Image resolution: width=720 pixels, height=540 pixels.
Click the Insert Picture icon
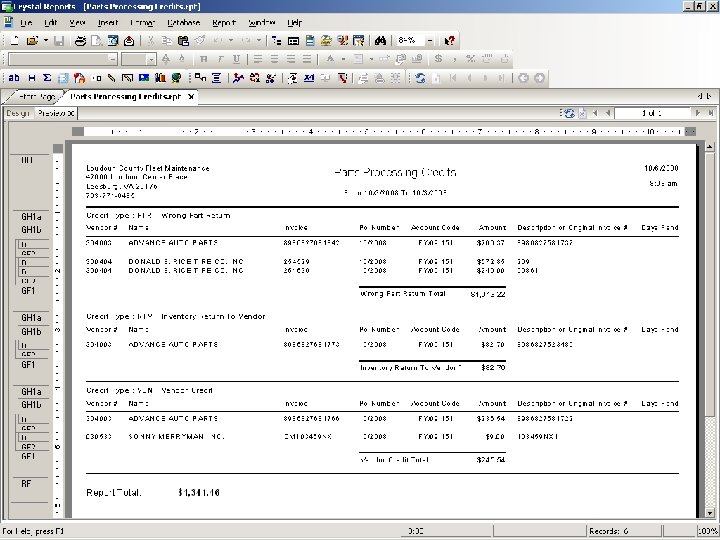144,78
